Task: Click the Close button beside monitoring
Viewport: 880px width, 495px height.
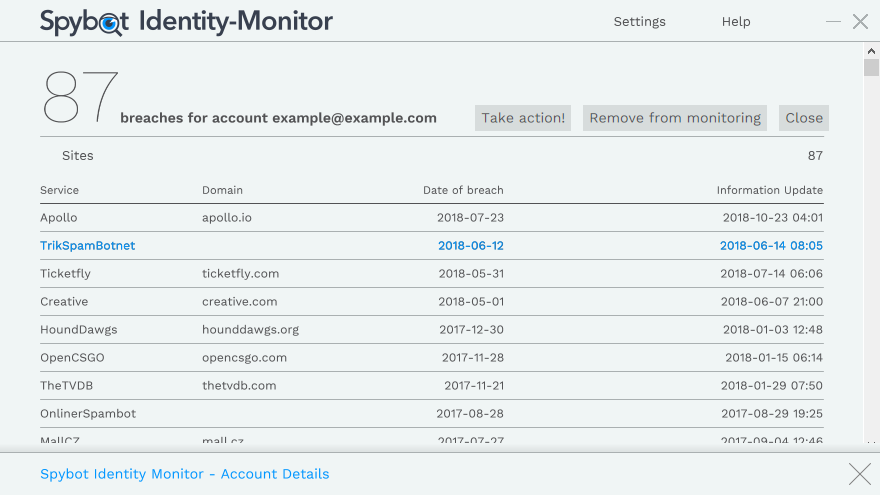Action: 803,118
